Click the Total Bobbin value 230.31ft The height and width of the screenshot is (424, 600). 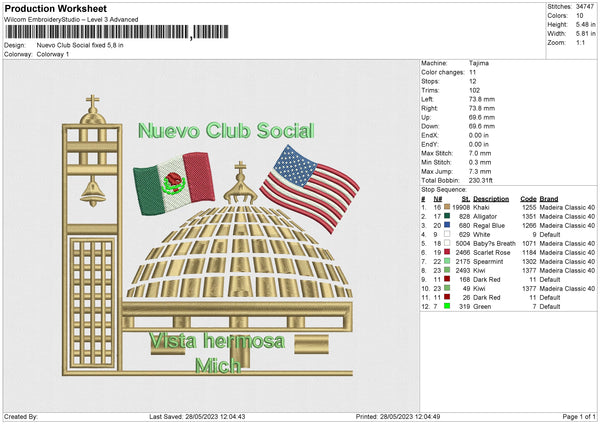481,180
